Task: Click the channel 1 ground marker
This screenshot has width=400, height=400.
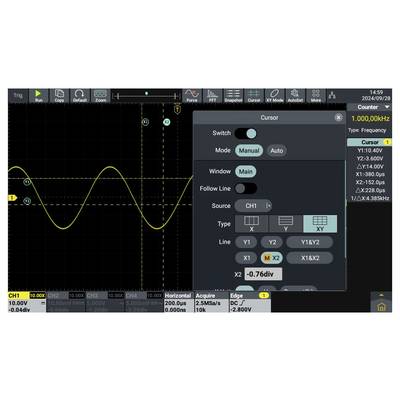Action: 12,198
